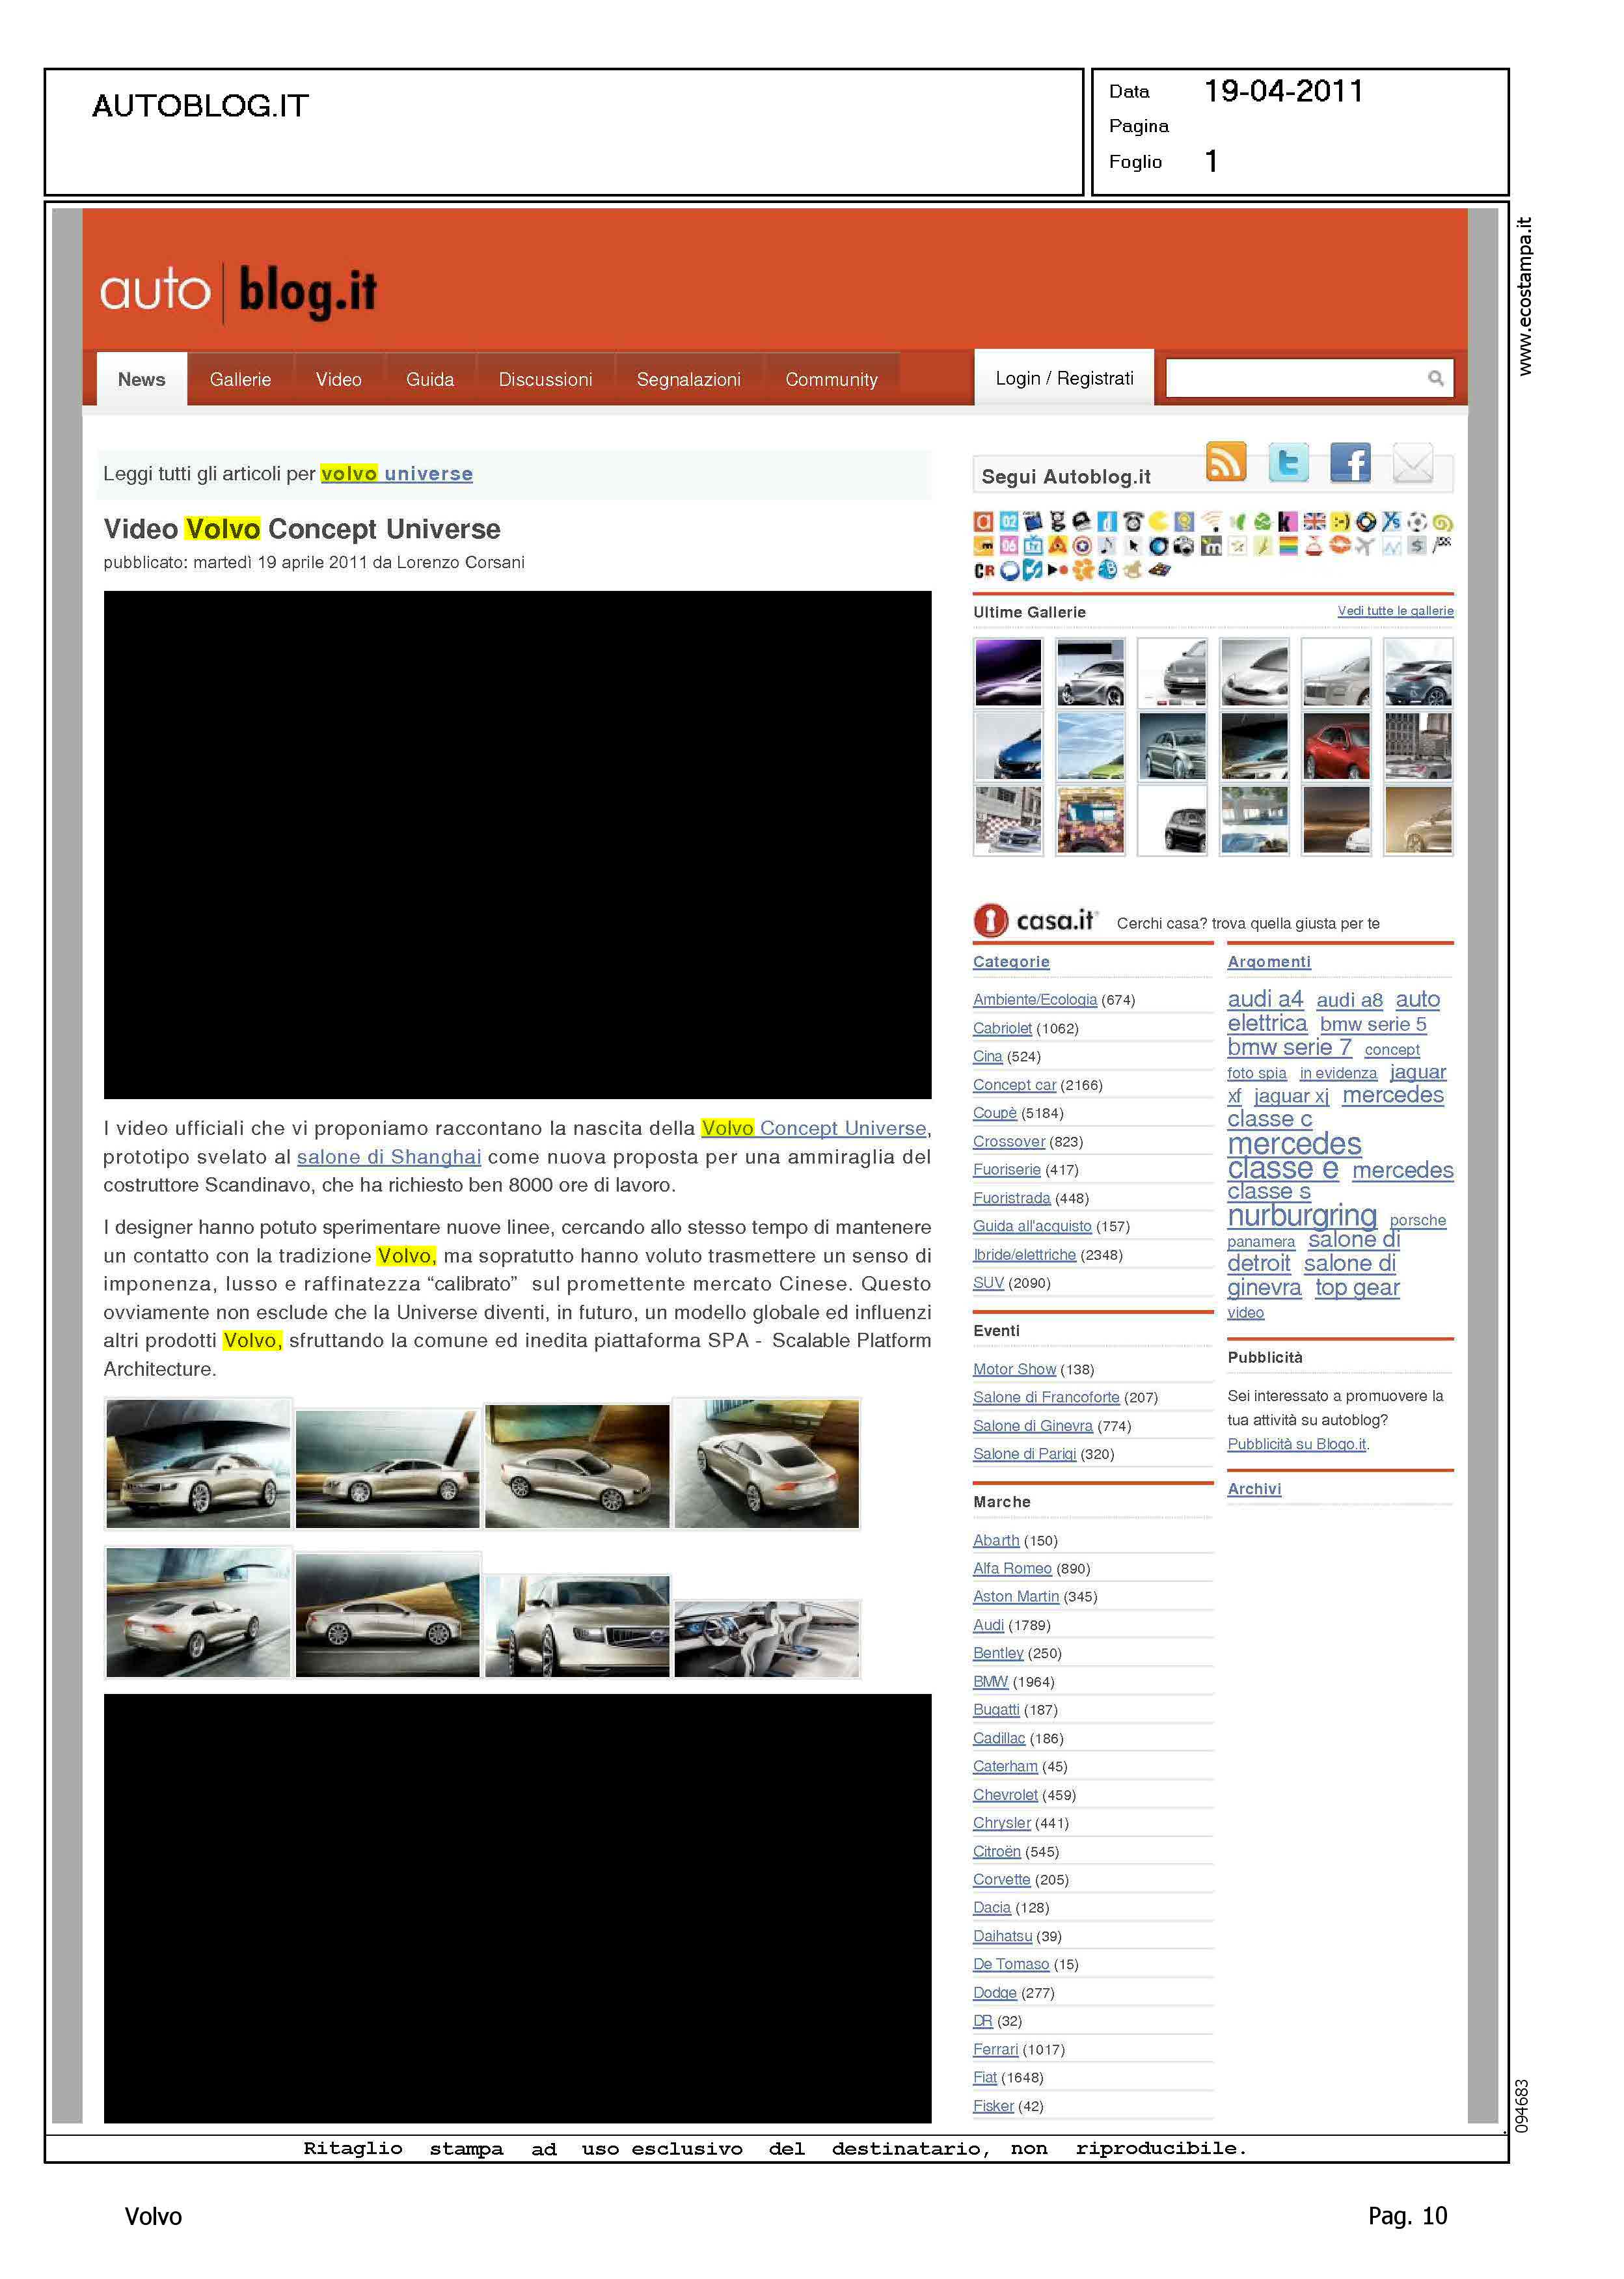Click the British flag network icon
The width and height of the screenshot is (1624, 2279).
pos(1314,521)
